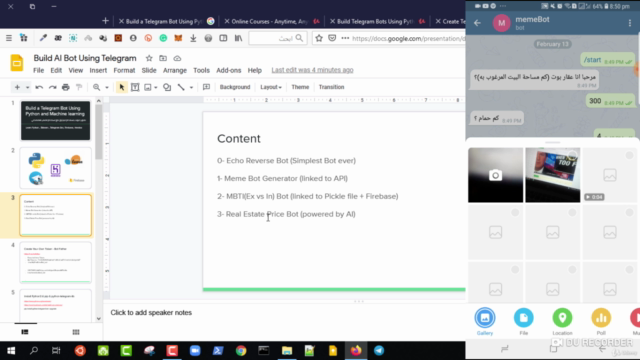Open the File menu
The height and width of the screenshot is (360, 640).
coord(38,70)
